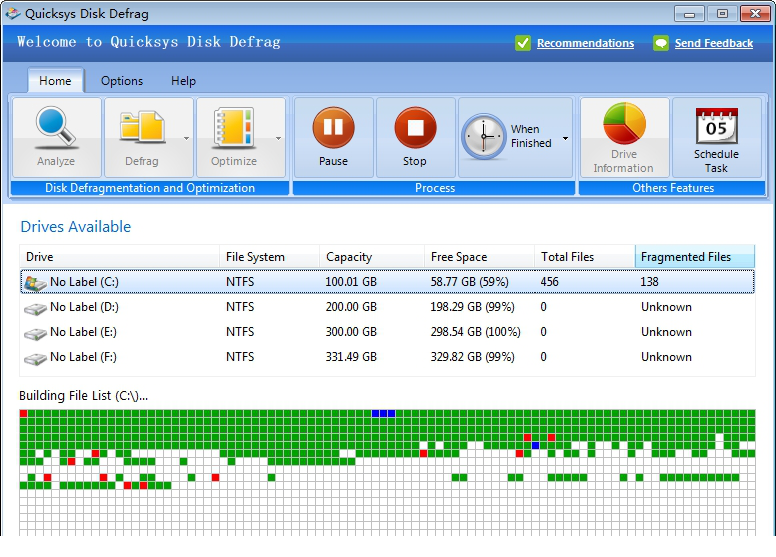Click the Windows drive icon for C:
The image size is (776, 557).
click(x=35, y=283)
